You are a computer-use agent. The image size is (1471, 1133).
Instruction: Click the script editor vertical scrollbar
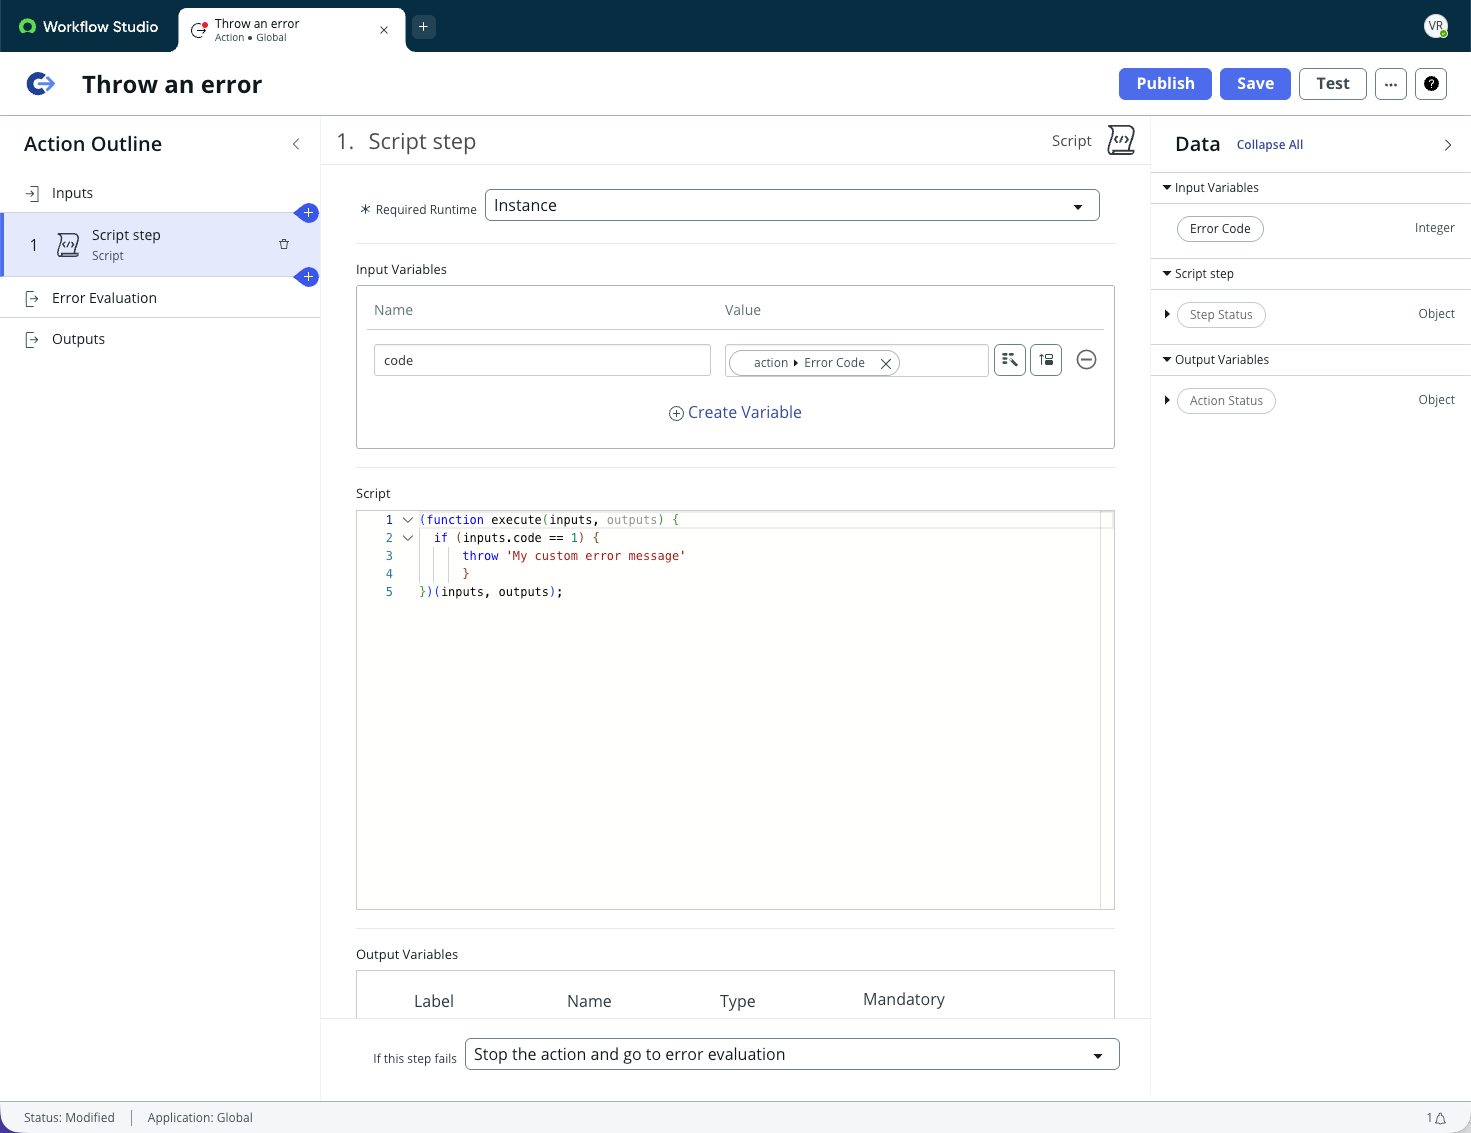tap(1107, 710)
